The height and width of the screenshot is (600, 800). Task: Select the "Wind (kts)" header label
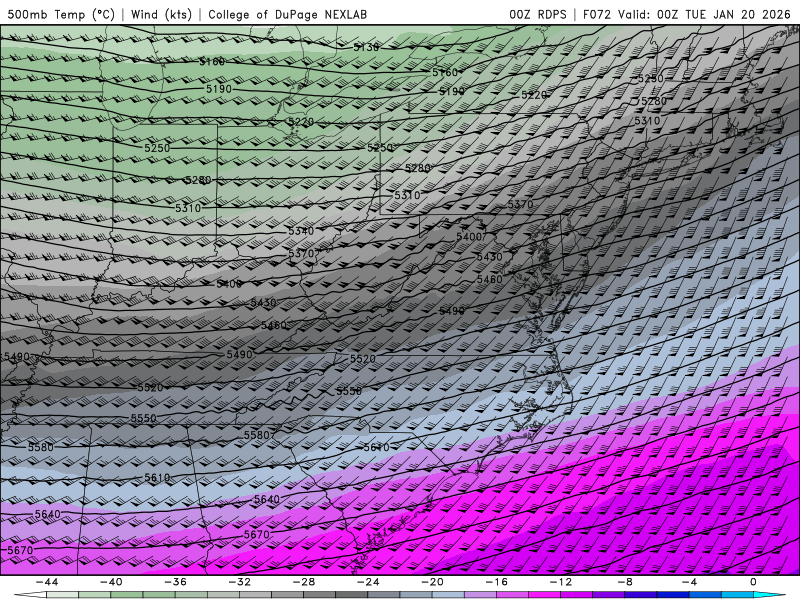[161, 14]
